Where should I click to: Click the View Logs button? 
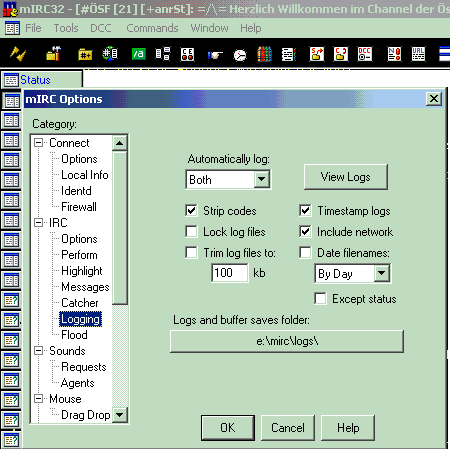[x=346, y=177]
